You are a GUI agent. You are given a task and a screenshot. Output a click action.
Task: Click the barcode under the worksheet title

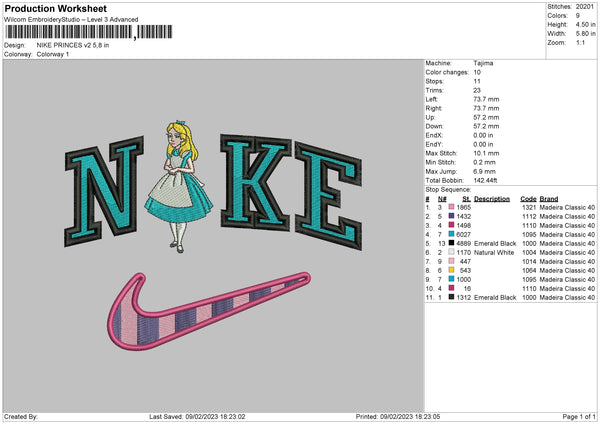[x=89, y=32]
